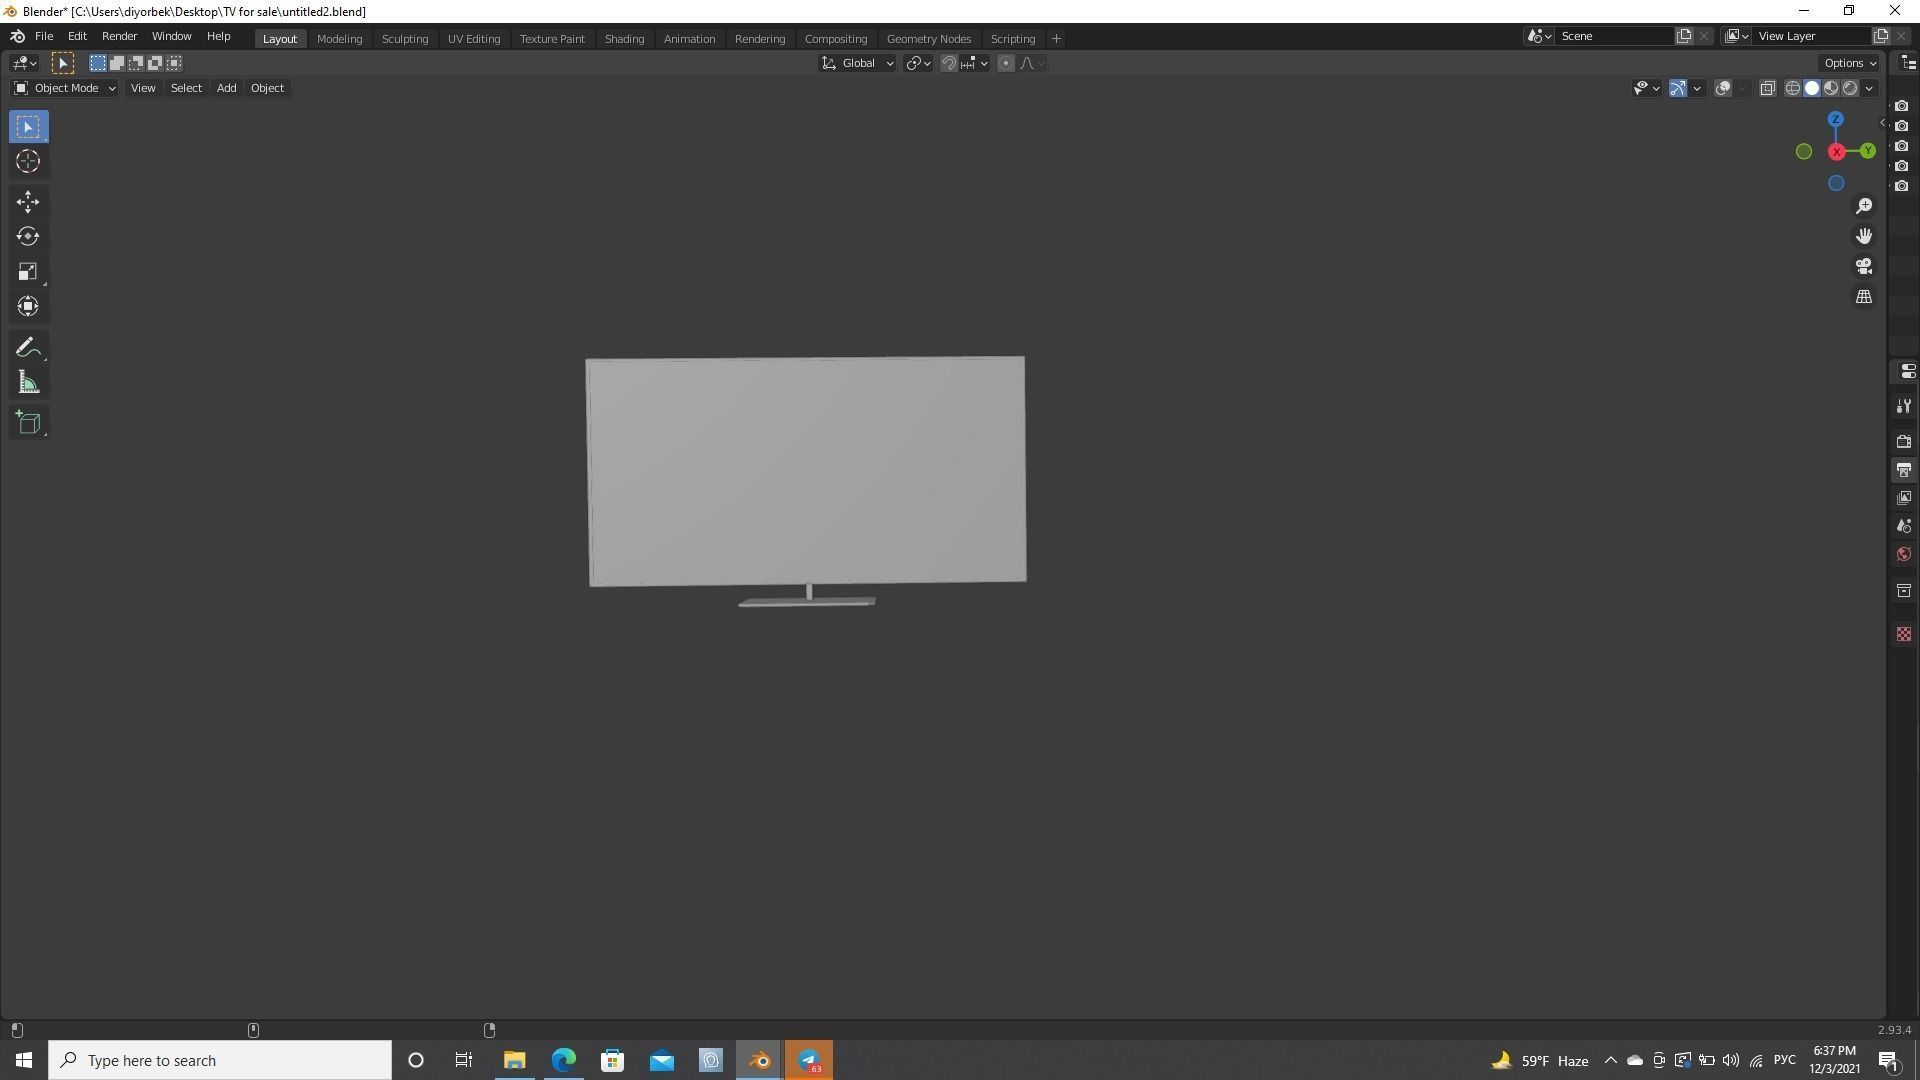Open the Object Mode dropdown
This screenshot has width=1920, height=1080.
[x=65, y=88]
